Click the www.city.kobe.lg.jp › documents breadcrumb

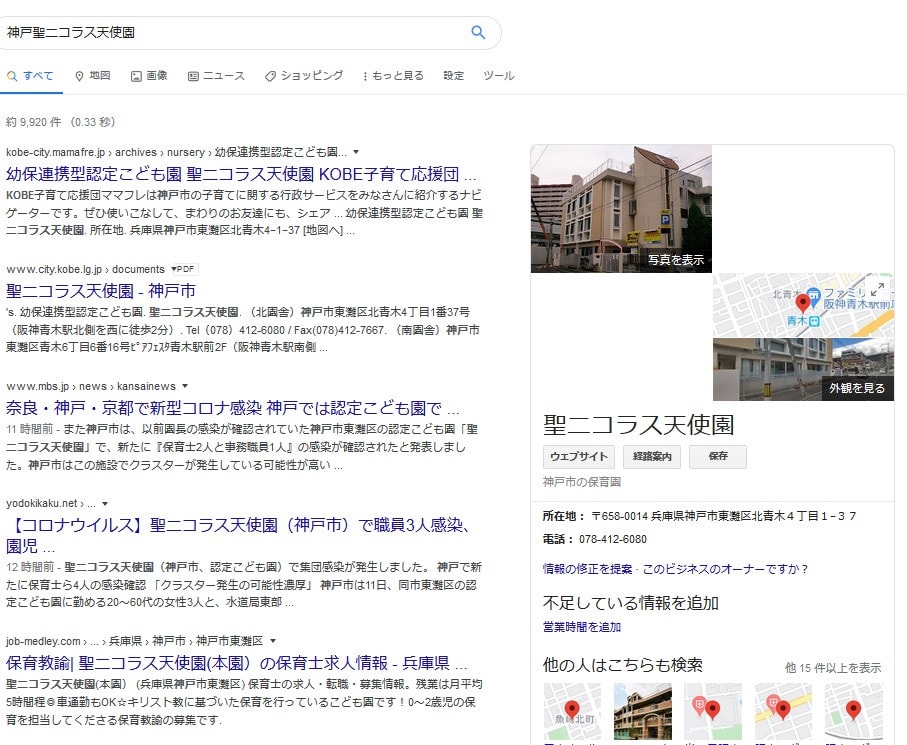click(x=86, y=270)
